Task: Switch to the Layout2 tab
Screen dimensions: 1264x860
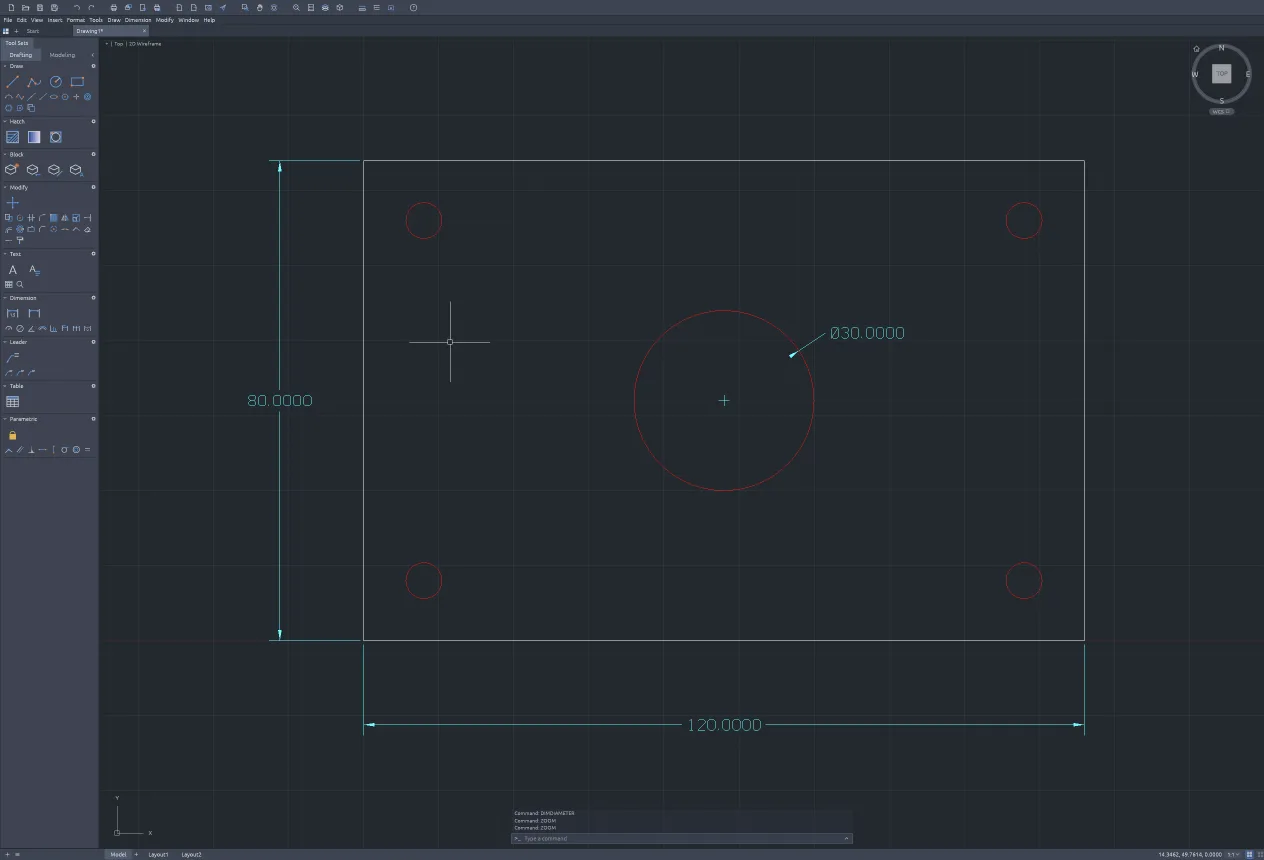Action: [x=191, y=855]
